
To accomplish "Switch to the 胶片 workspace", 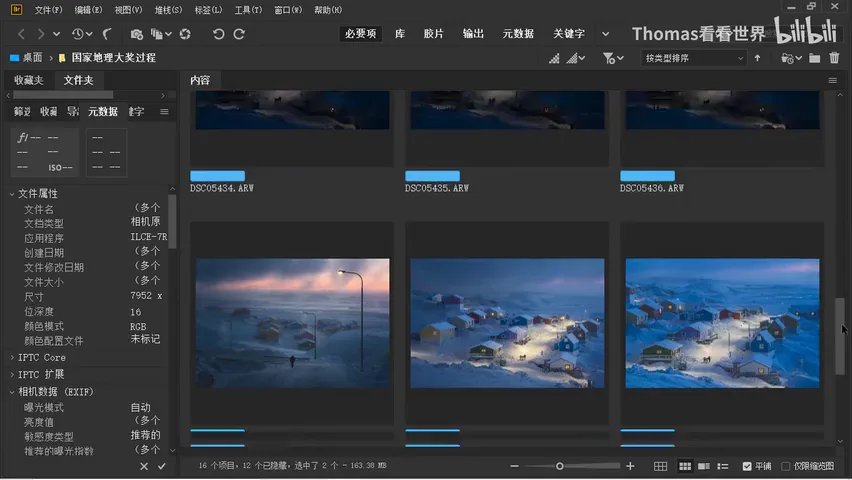I will tap(433, 34).
